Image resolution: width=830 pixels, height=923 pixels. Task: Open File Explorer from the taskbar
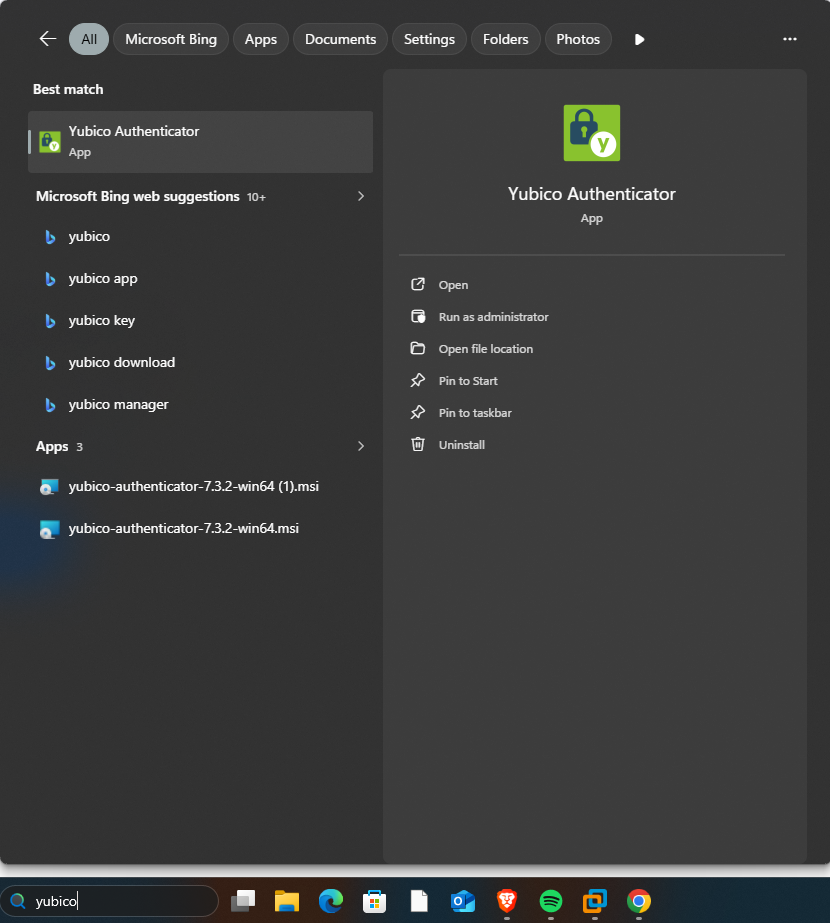tap(288, 901)
